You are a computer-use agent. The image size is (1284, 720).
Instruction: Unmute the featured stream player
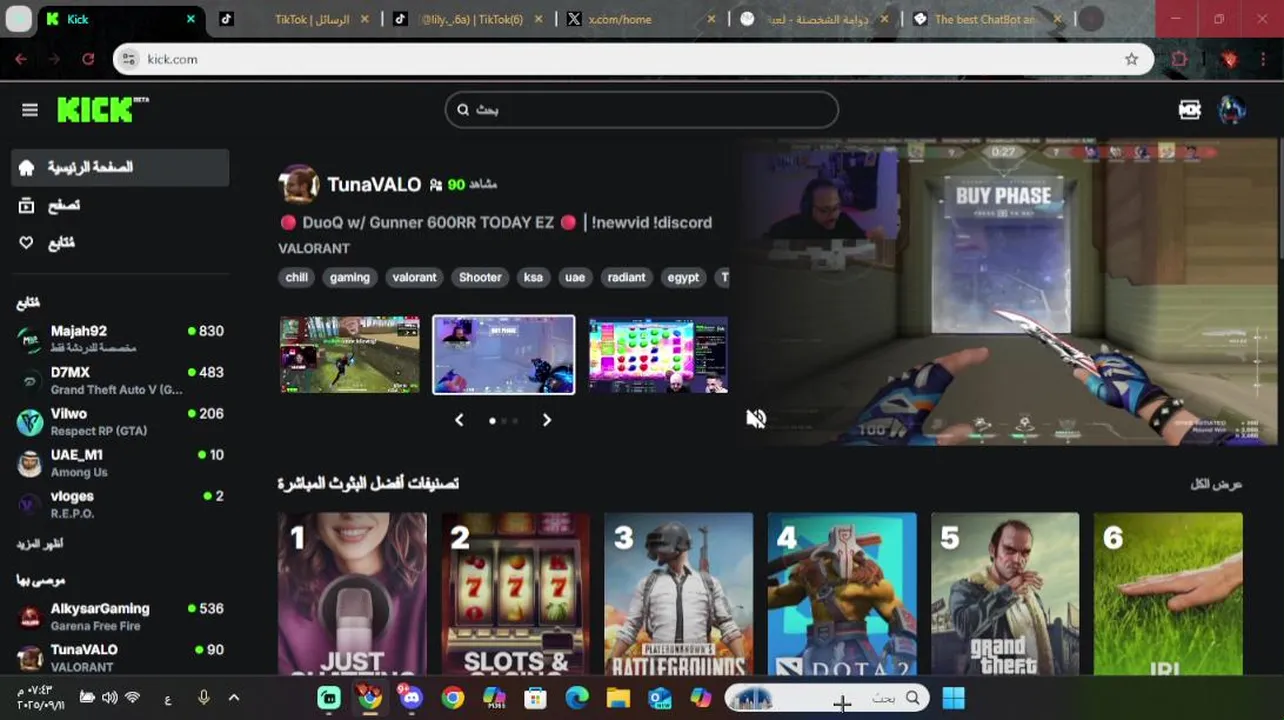pos(756,419)
